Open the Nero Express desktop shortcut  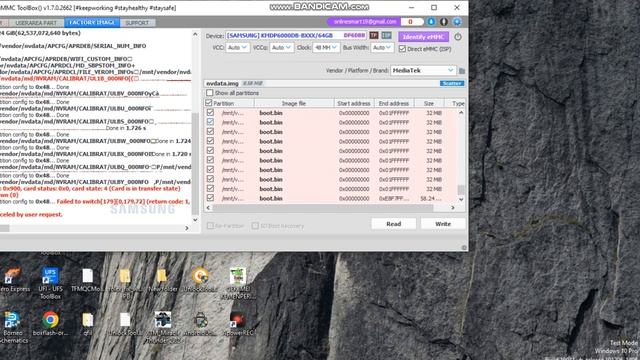coord(13,281)
